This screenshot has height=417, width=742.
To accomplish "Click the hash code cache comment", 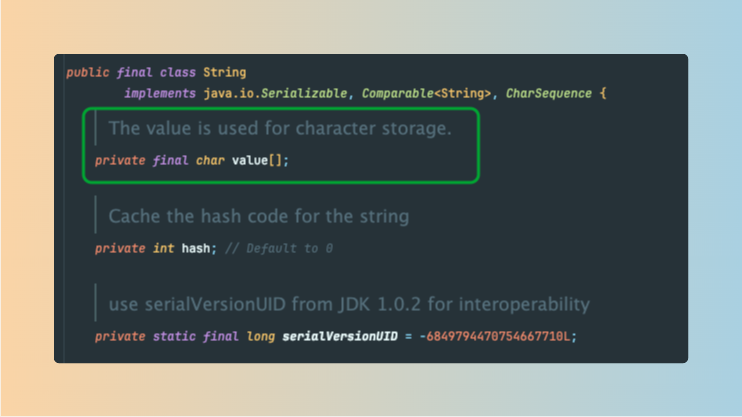I will pyautogui.click(x=258, y=216).
